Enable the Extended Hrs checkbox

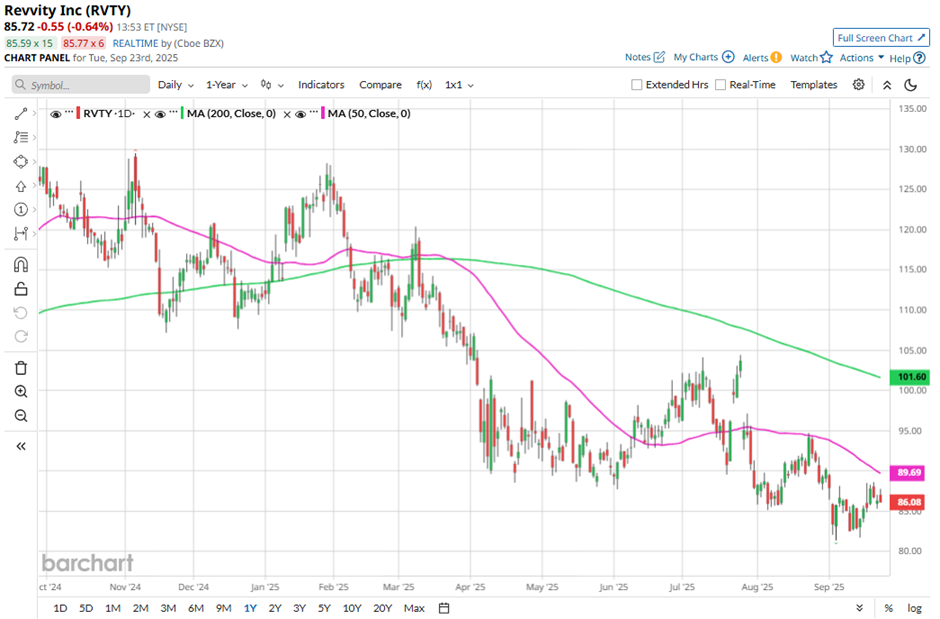pos(637,85)
